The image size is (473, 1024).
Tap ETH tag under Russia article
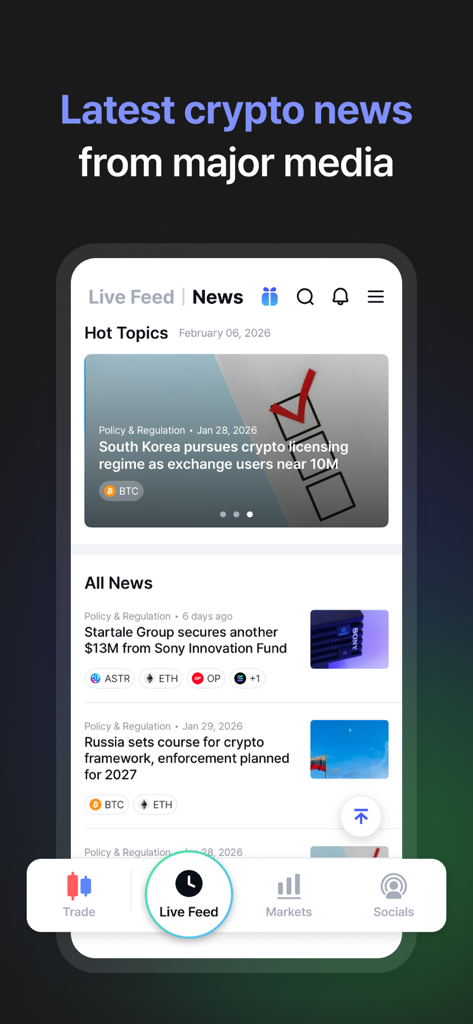[155, 805]
